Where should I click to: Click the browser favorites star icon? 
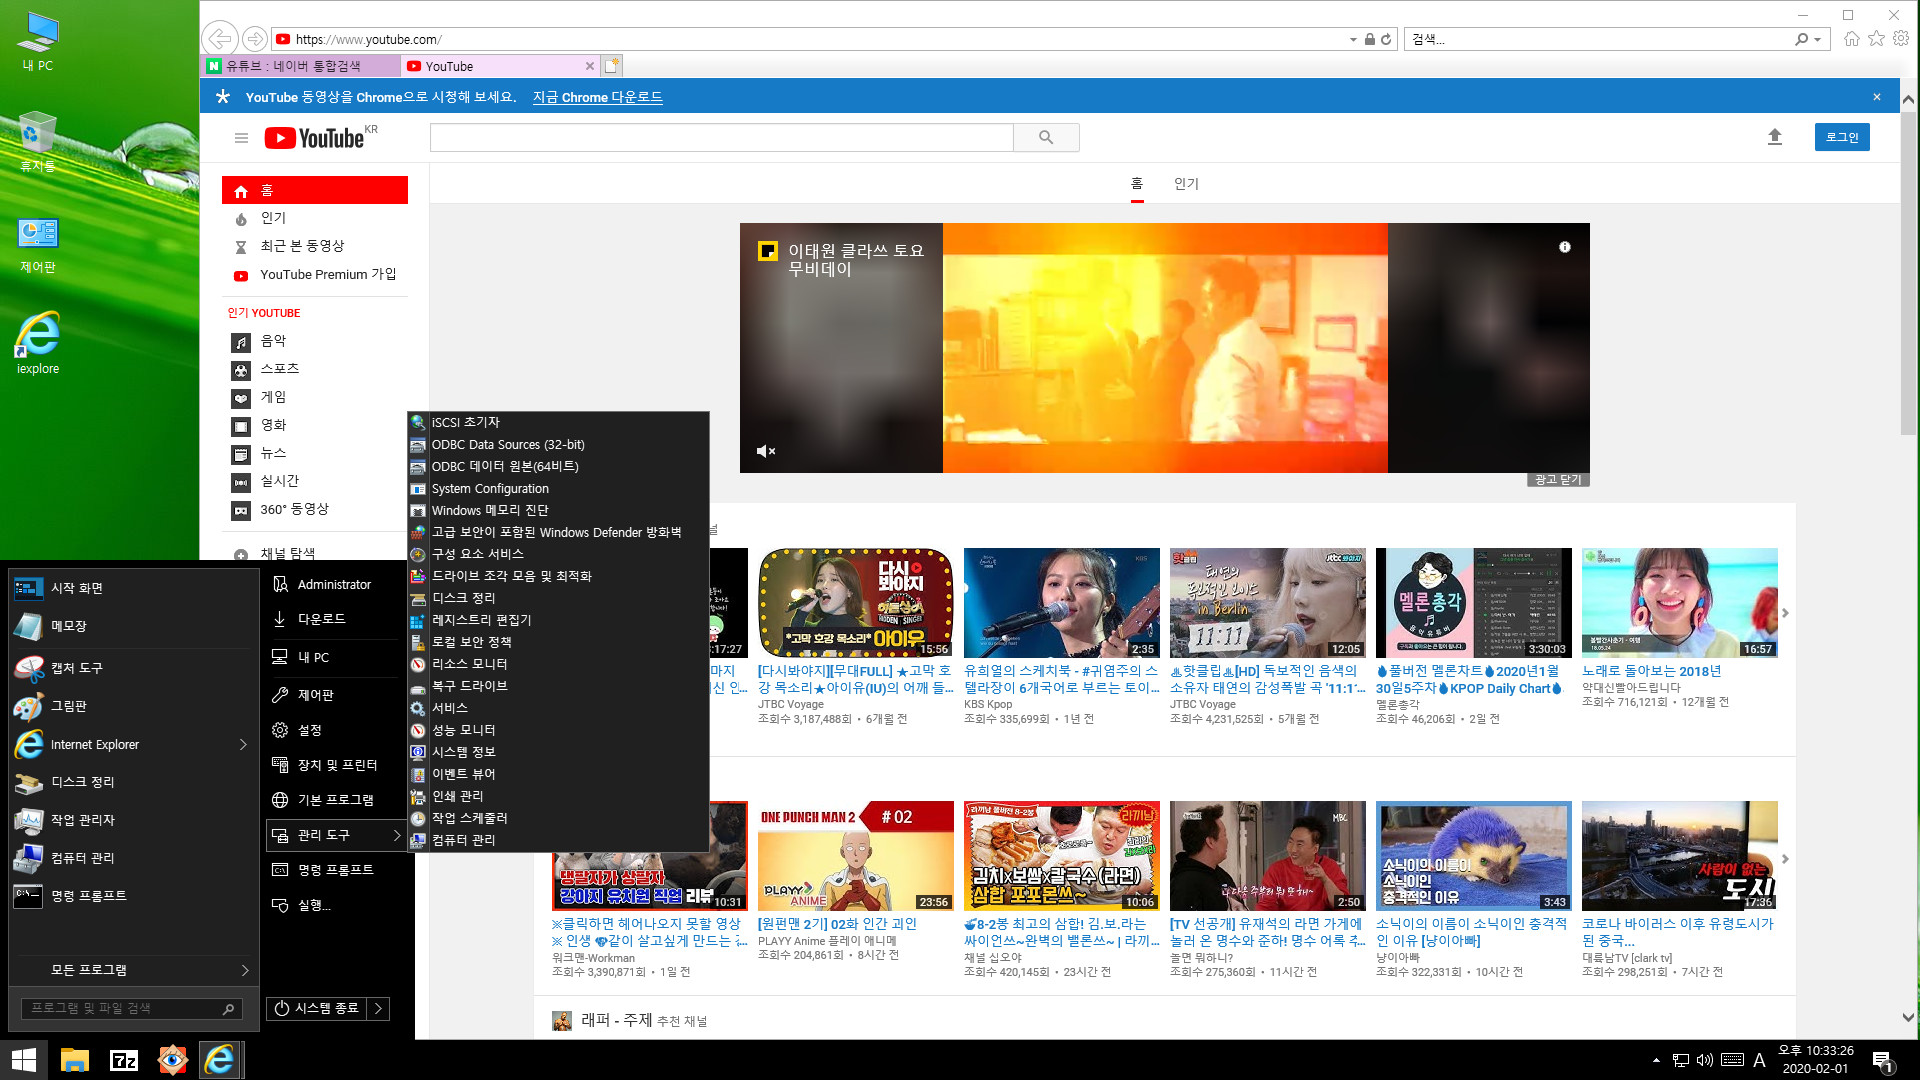point(1876,39)
